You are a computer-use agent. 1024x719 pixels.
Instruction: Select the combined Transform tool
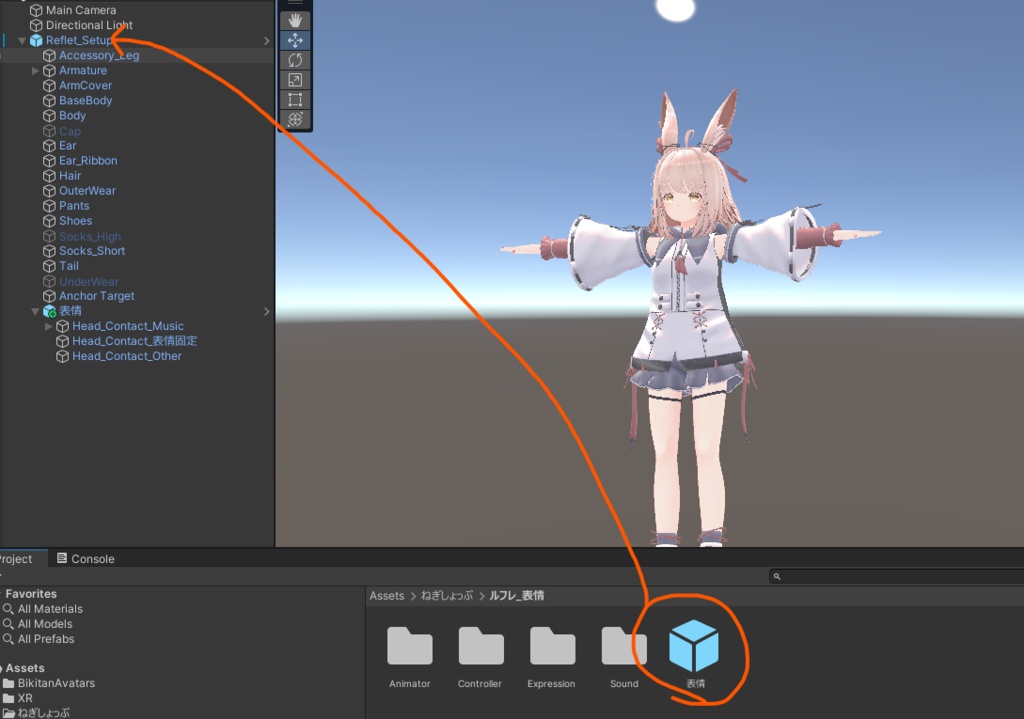295,119
